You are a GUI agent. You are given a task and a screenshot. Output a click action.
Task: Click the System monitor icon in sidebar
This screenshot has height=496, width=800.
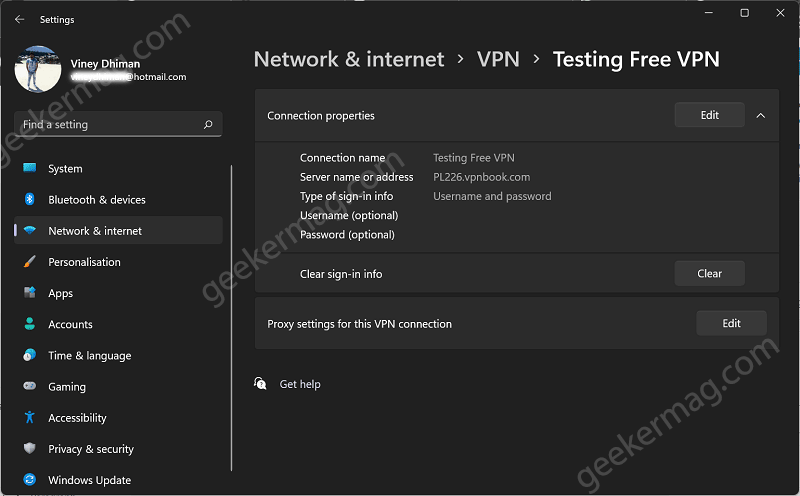tap(30, 168)
